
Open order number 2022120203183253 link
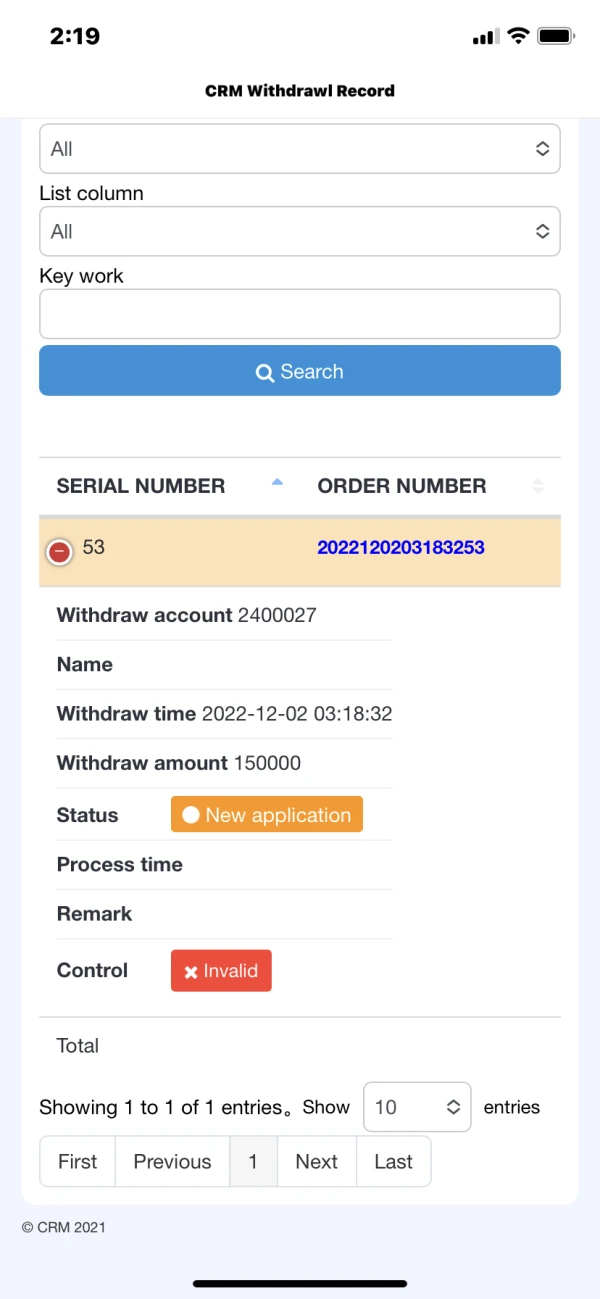[x=401, y=547]
